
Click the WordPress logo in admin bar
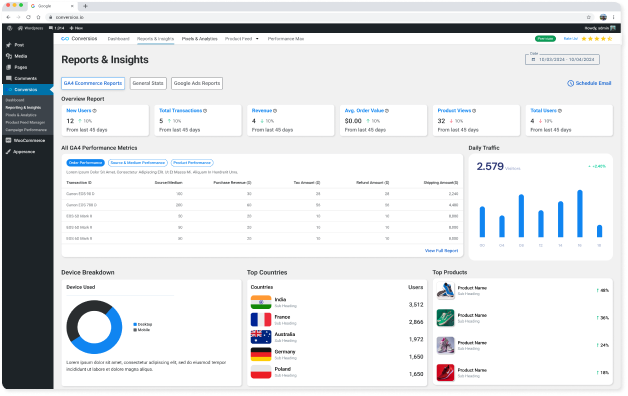[10, 28]
